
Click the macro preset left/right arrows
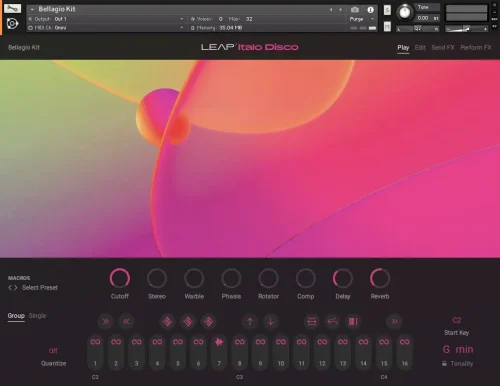pyautogui.click(x=13, y=288)
